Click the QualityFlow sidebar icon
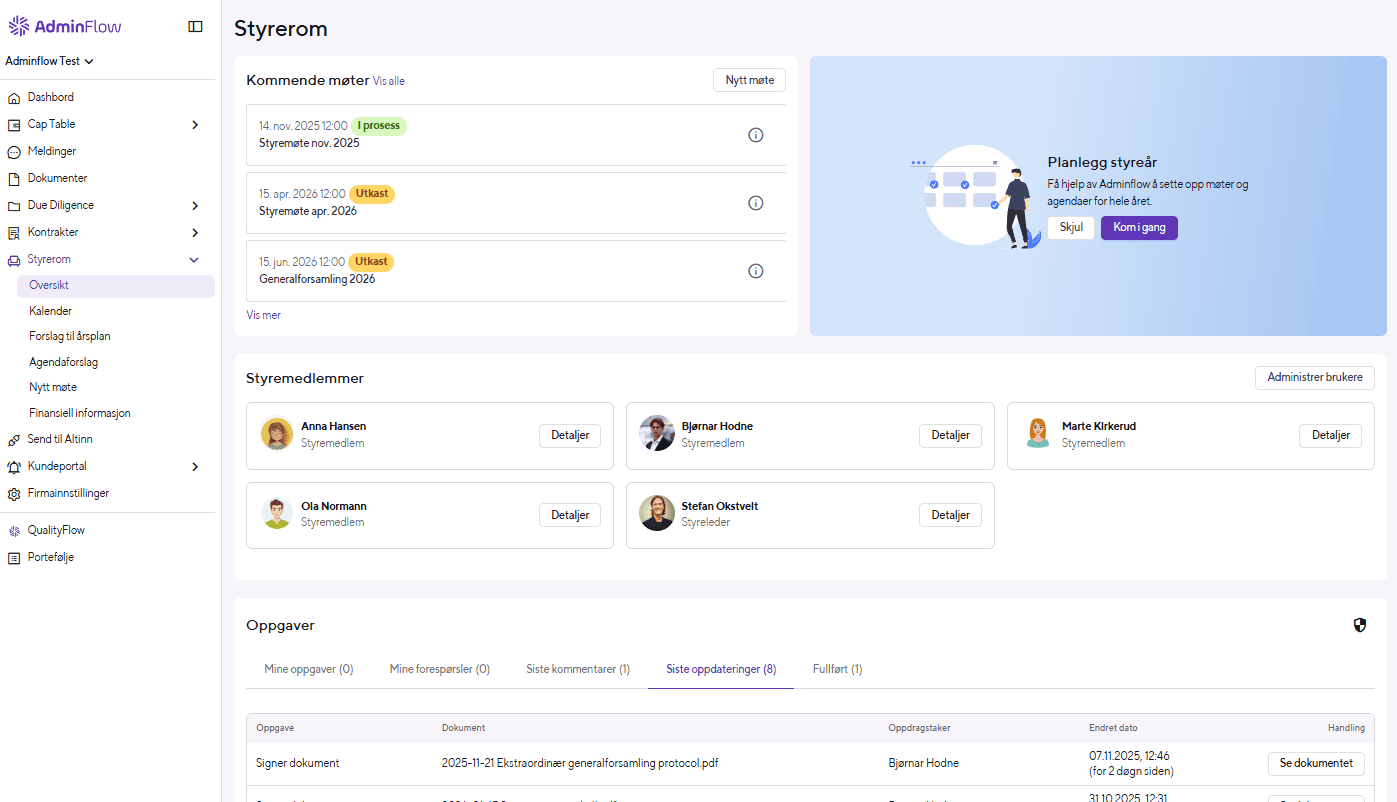The height and width of the screenshot is (802, 1397). click(x=12, y=529)
